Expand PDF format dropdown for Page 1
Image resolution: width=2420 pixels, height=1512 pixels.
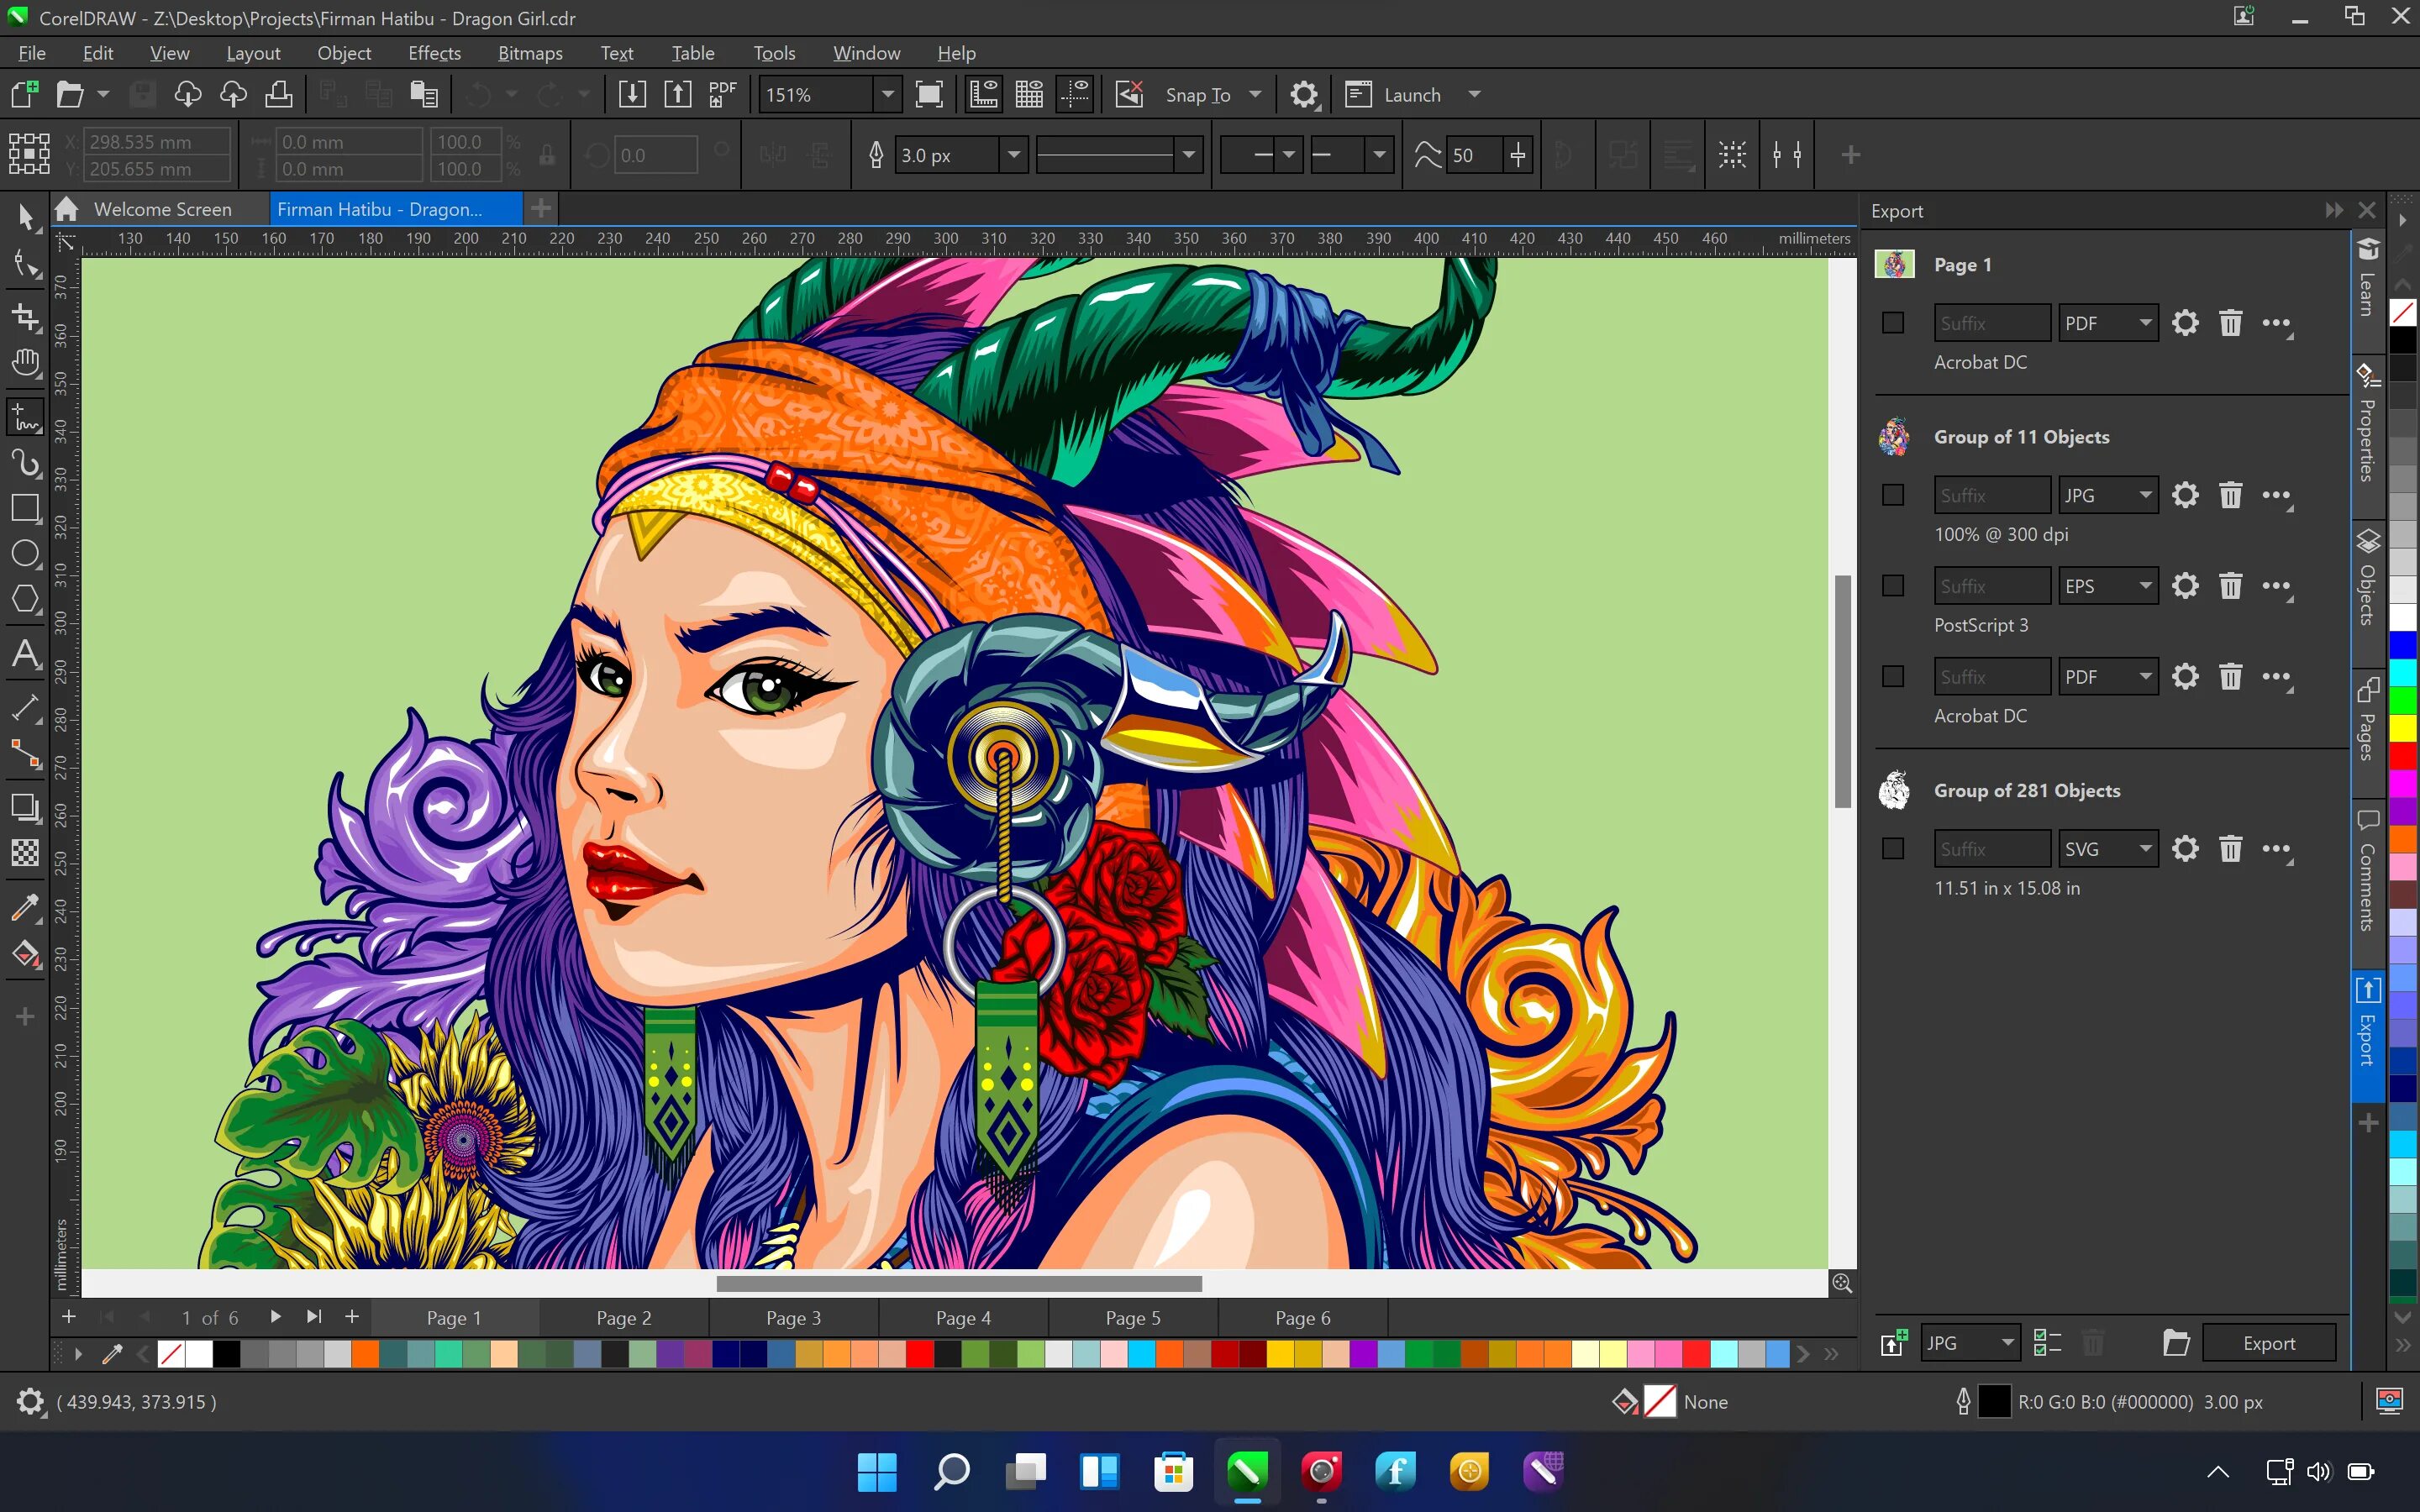(x=2144, y=323)
